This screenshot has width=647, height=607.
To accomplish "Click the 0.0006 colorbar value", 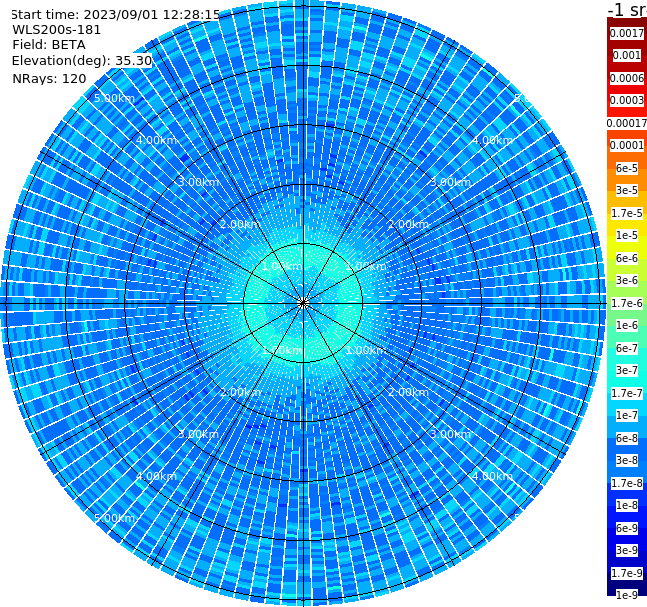I will pos(627,78).
